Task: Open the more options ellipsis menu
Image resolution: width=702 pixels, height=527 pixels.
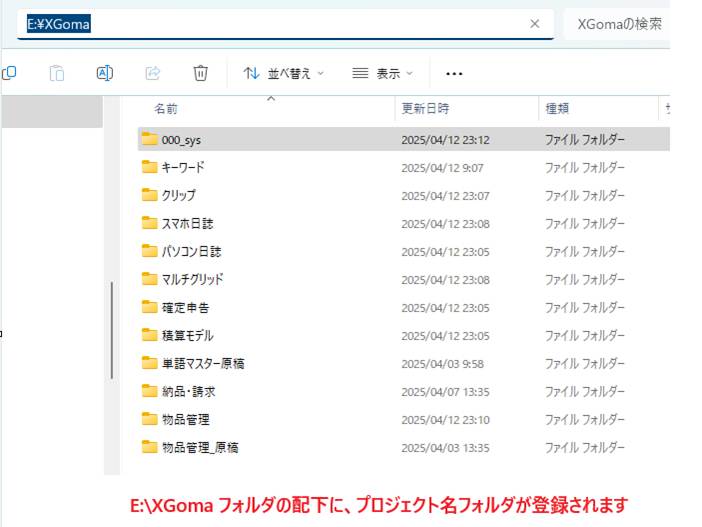Action: [x=454, y=74]
